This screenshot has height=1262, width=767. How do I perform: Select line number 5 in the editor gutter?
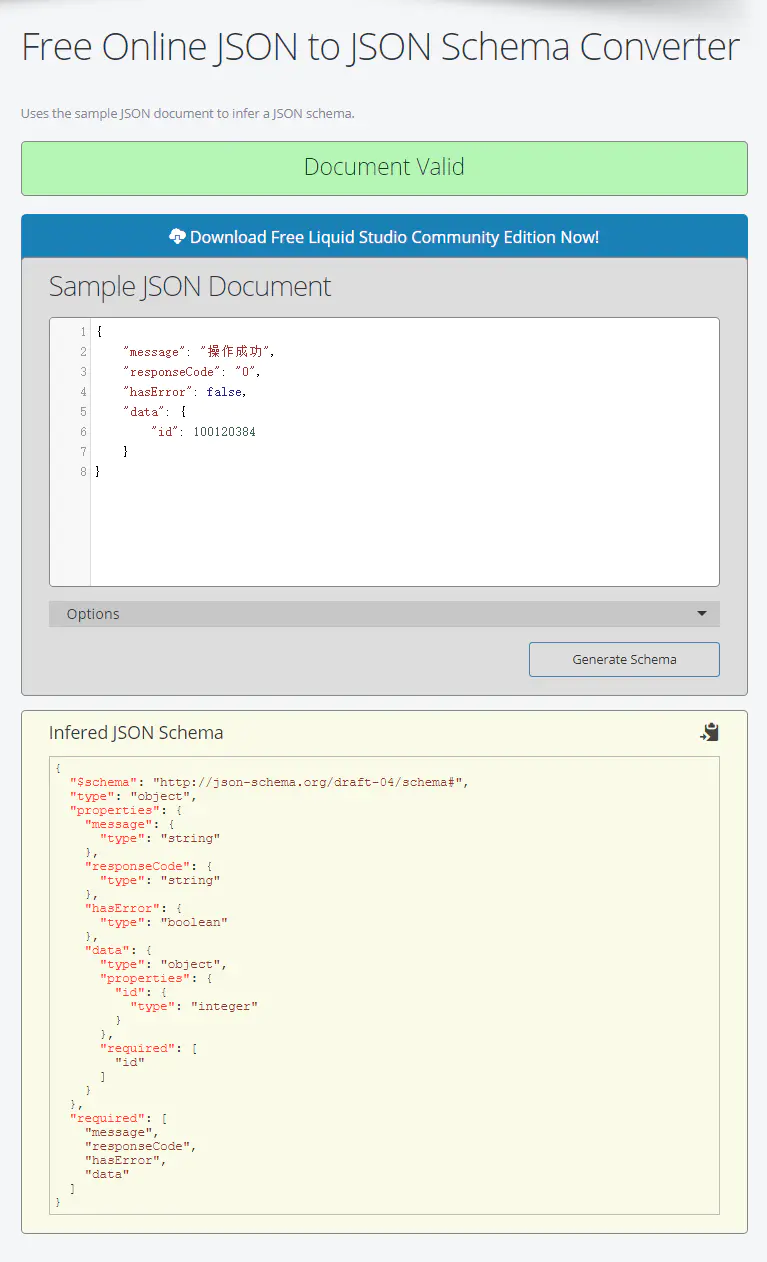[x=82, y=411]
